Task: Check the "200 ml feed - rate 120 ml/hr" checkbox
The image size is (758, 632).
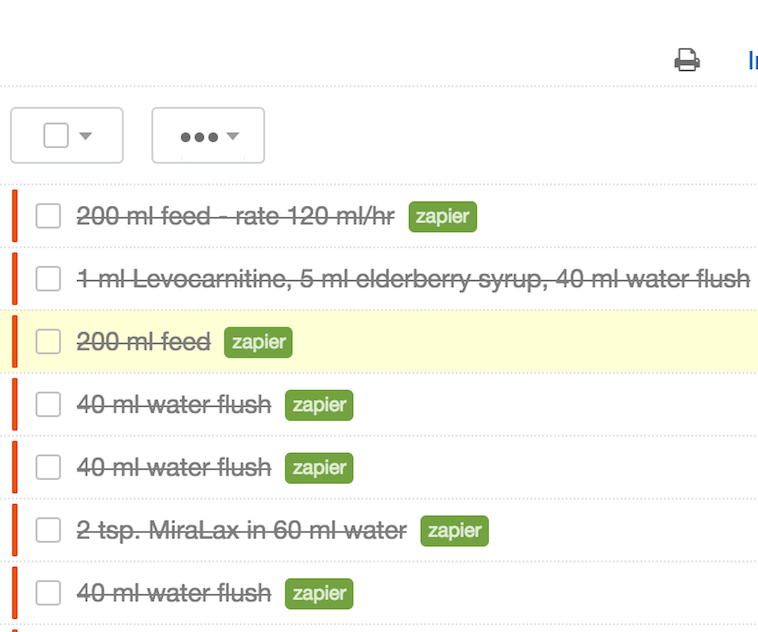Action: pos(48,216)
